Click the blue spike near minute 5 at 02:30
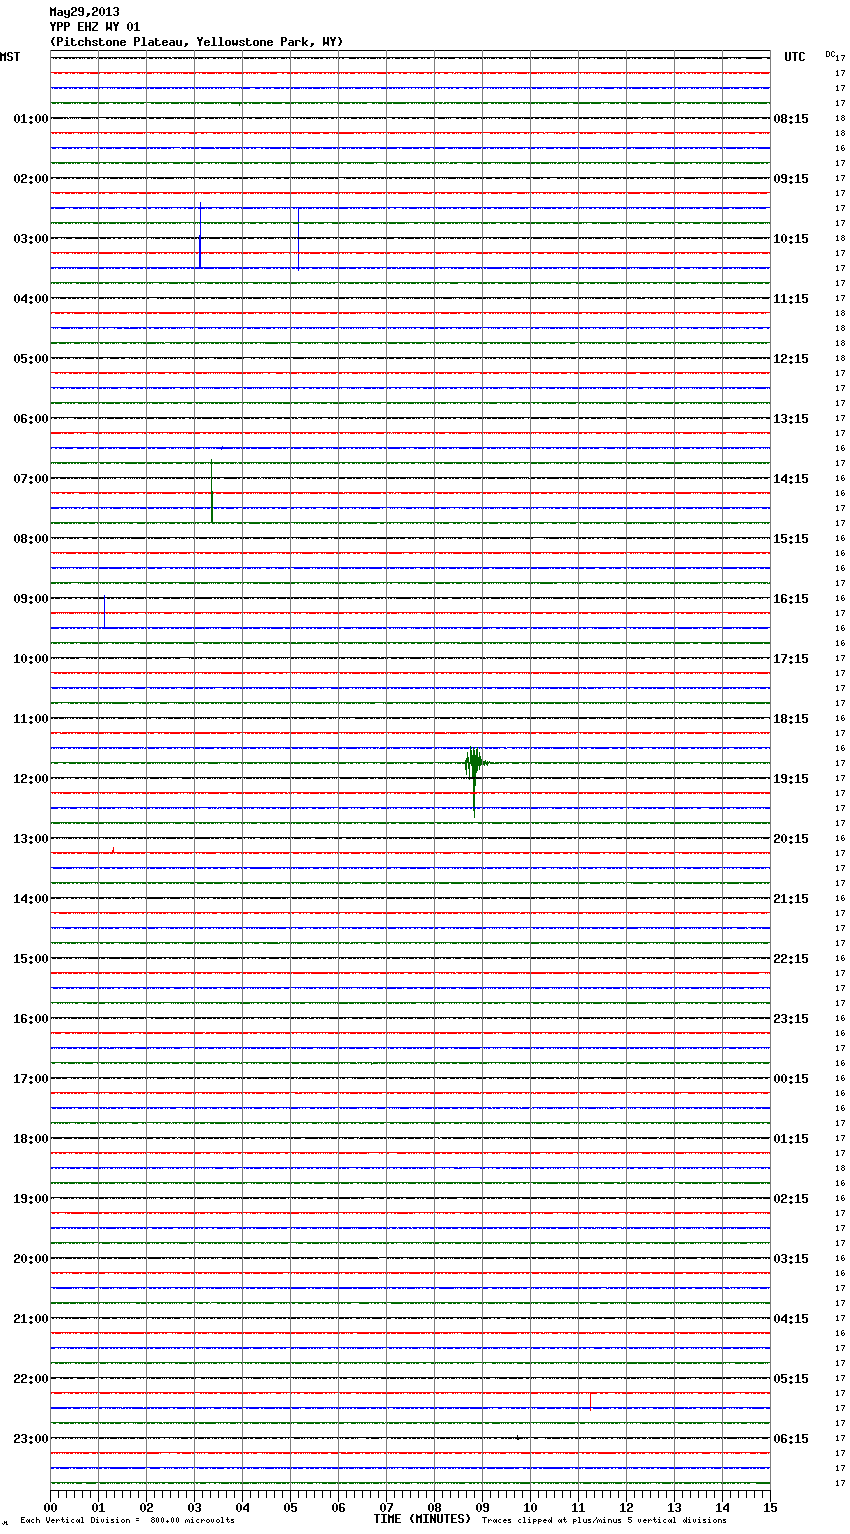 point(298,238)
